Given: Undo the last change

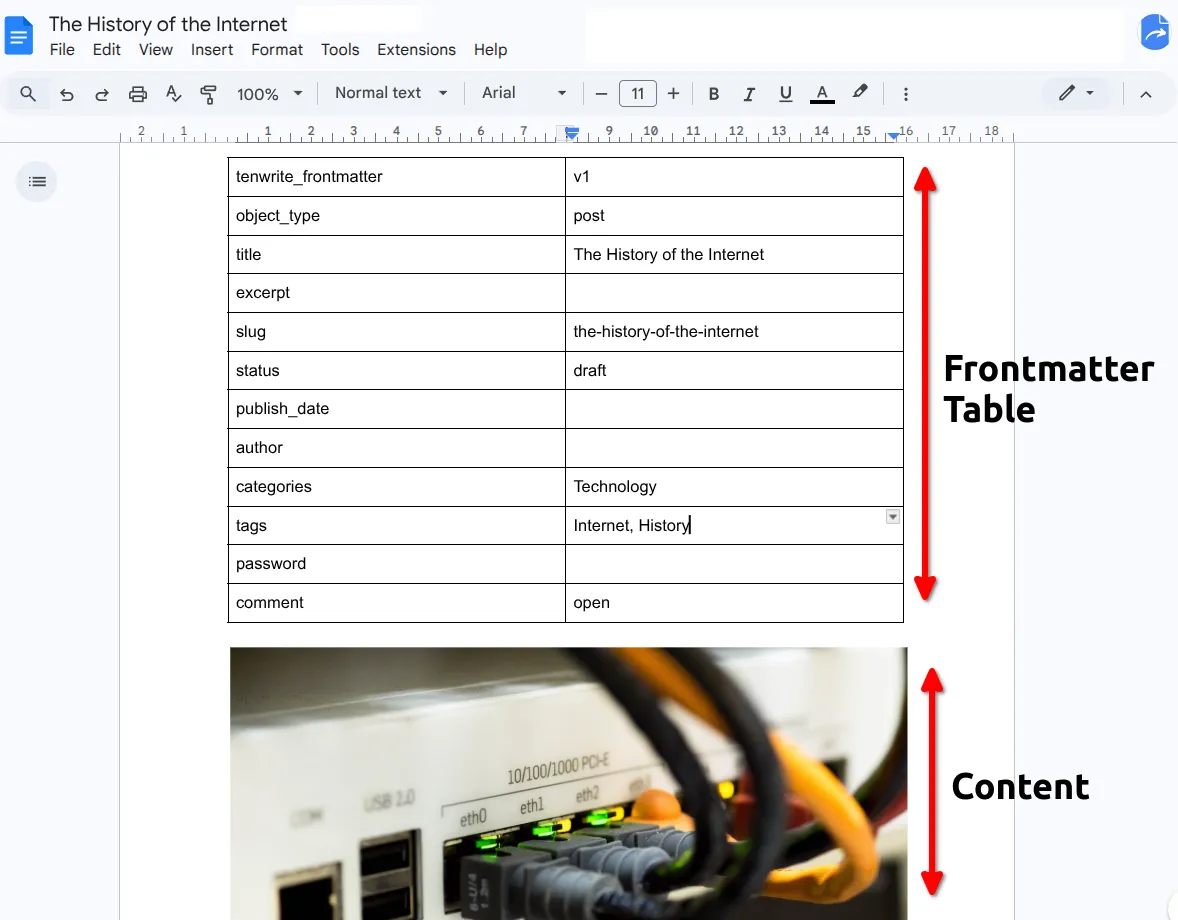Looking at the screenshot, I should coord(66,93).
